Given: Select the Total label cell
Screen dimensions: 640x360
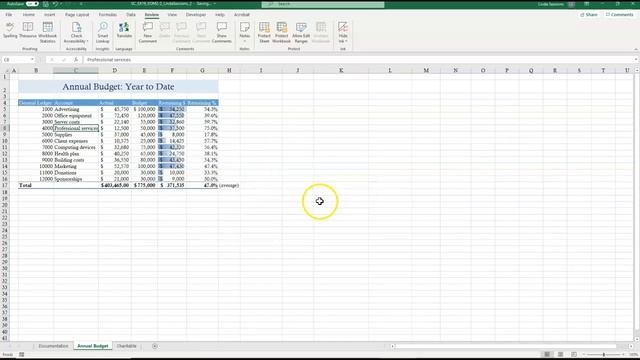Looking at the screenshot, I should point(36,185).
